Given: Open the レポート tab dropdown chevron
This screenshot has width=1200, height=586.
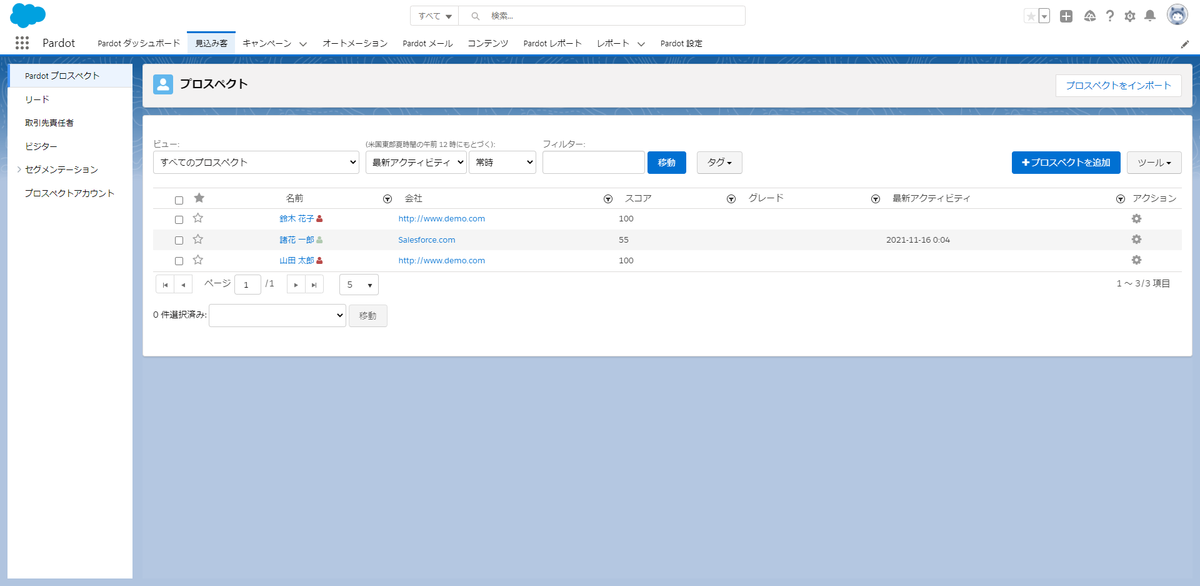Looking at the screenshot, I should [640, 44].
